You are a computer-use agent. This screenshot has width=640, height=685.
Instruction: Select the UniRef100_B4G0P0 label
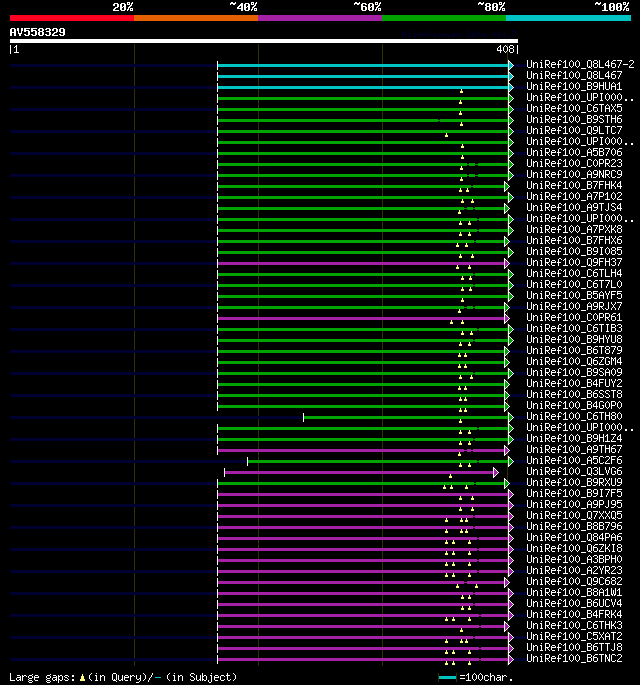click(x=574, y=405)
